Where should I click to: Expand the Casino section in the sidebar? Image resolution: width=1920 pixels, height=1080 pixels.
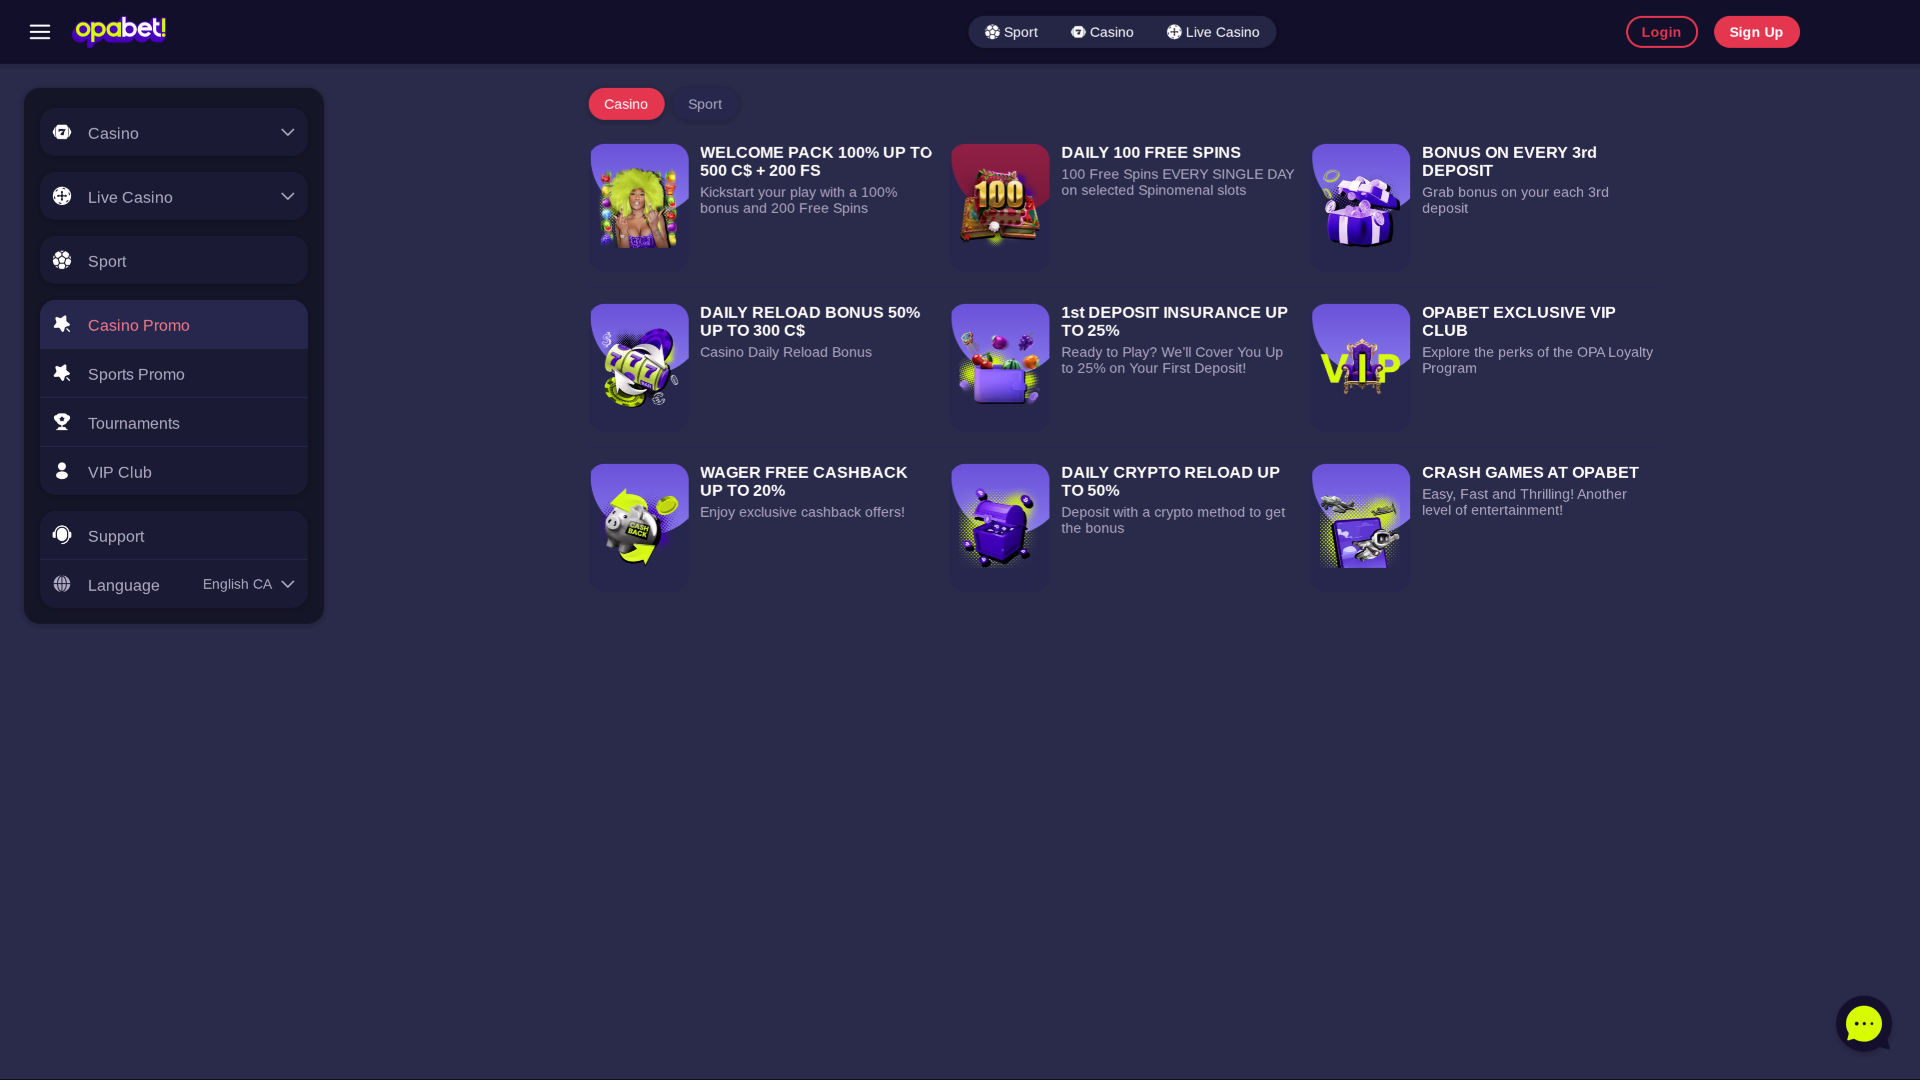287,131
